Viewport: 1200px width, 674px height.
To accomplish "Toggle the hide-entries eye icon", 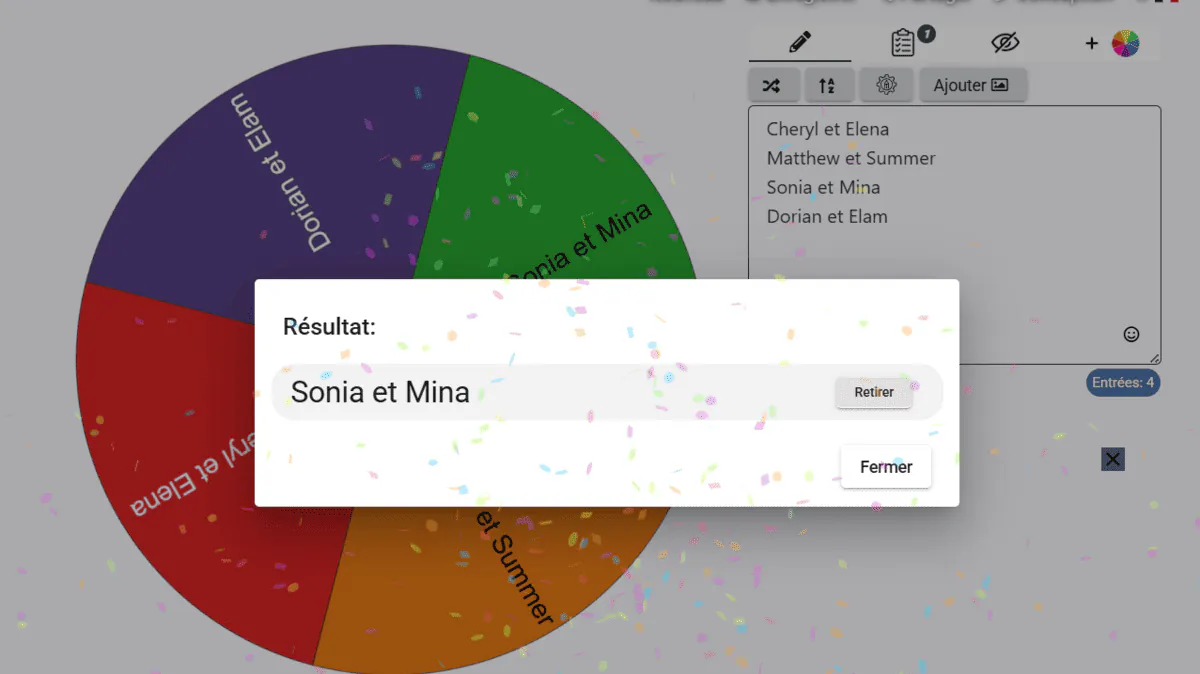I will click(1005, 43).
